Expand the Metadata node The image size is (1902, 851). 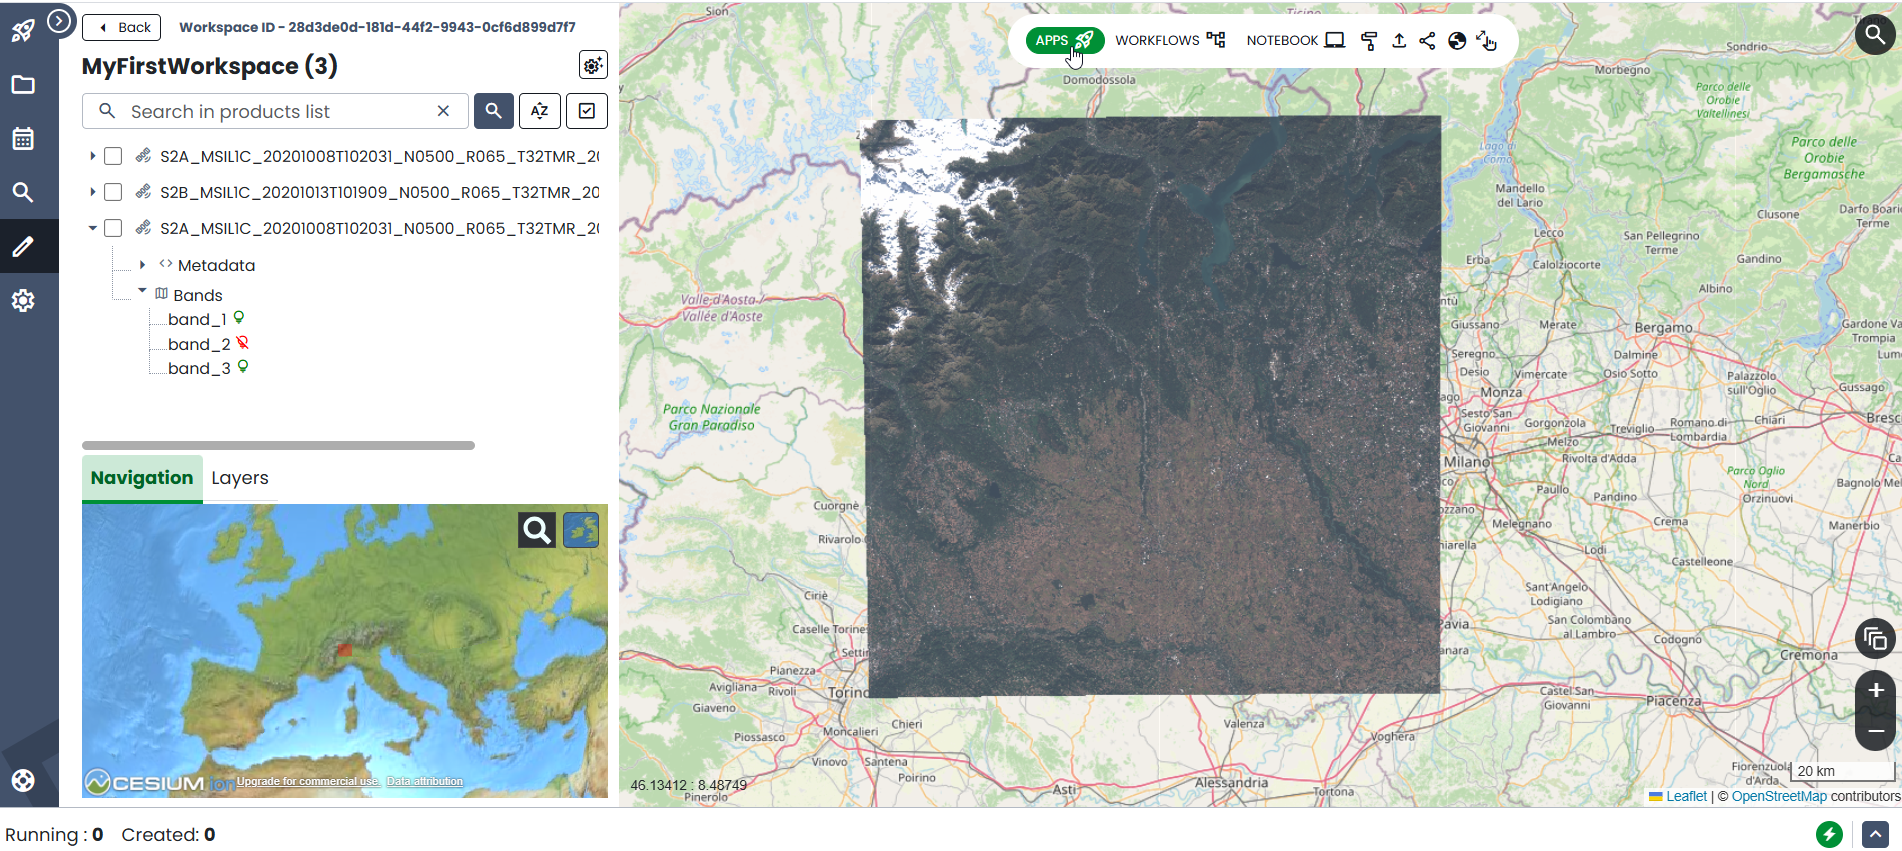click(142, 265)
